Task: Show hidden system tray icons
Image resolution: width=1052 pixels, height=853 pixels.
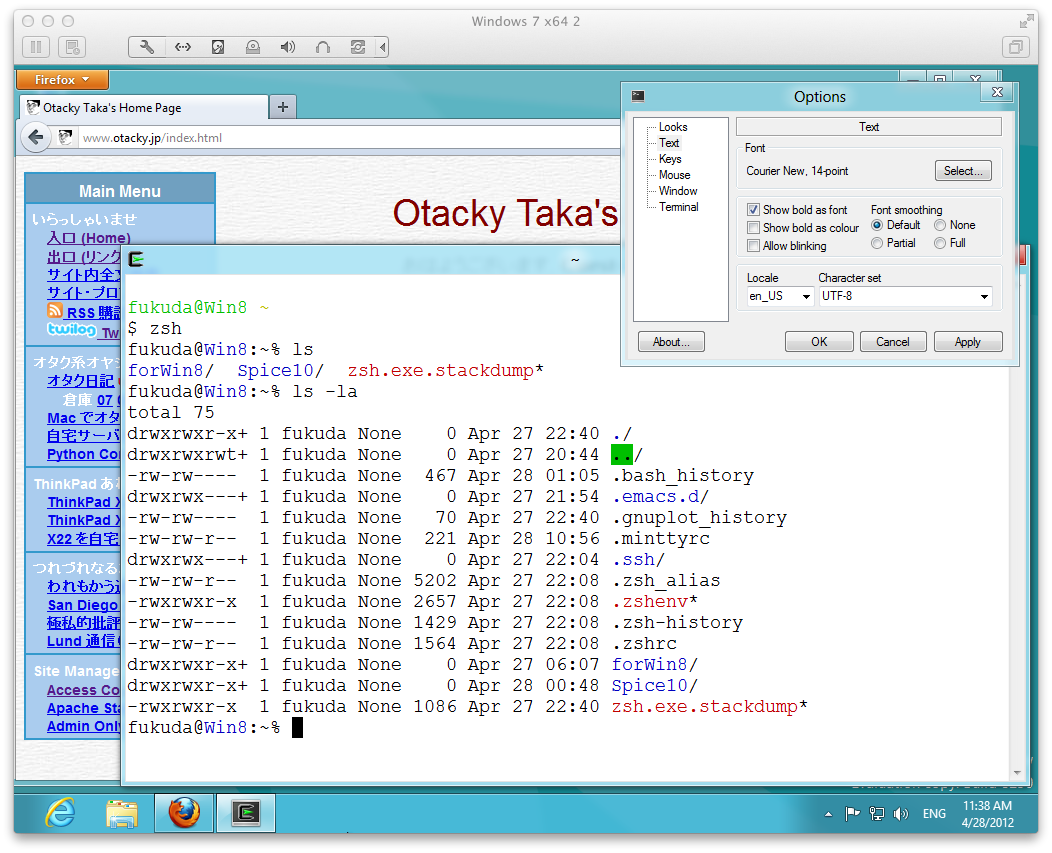Action: 829,814
